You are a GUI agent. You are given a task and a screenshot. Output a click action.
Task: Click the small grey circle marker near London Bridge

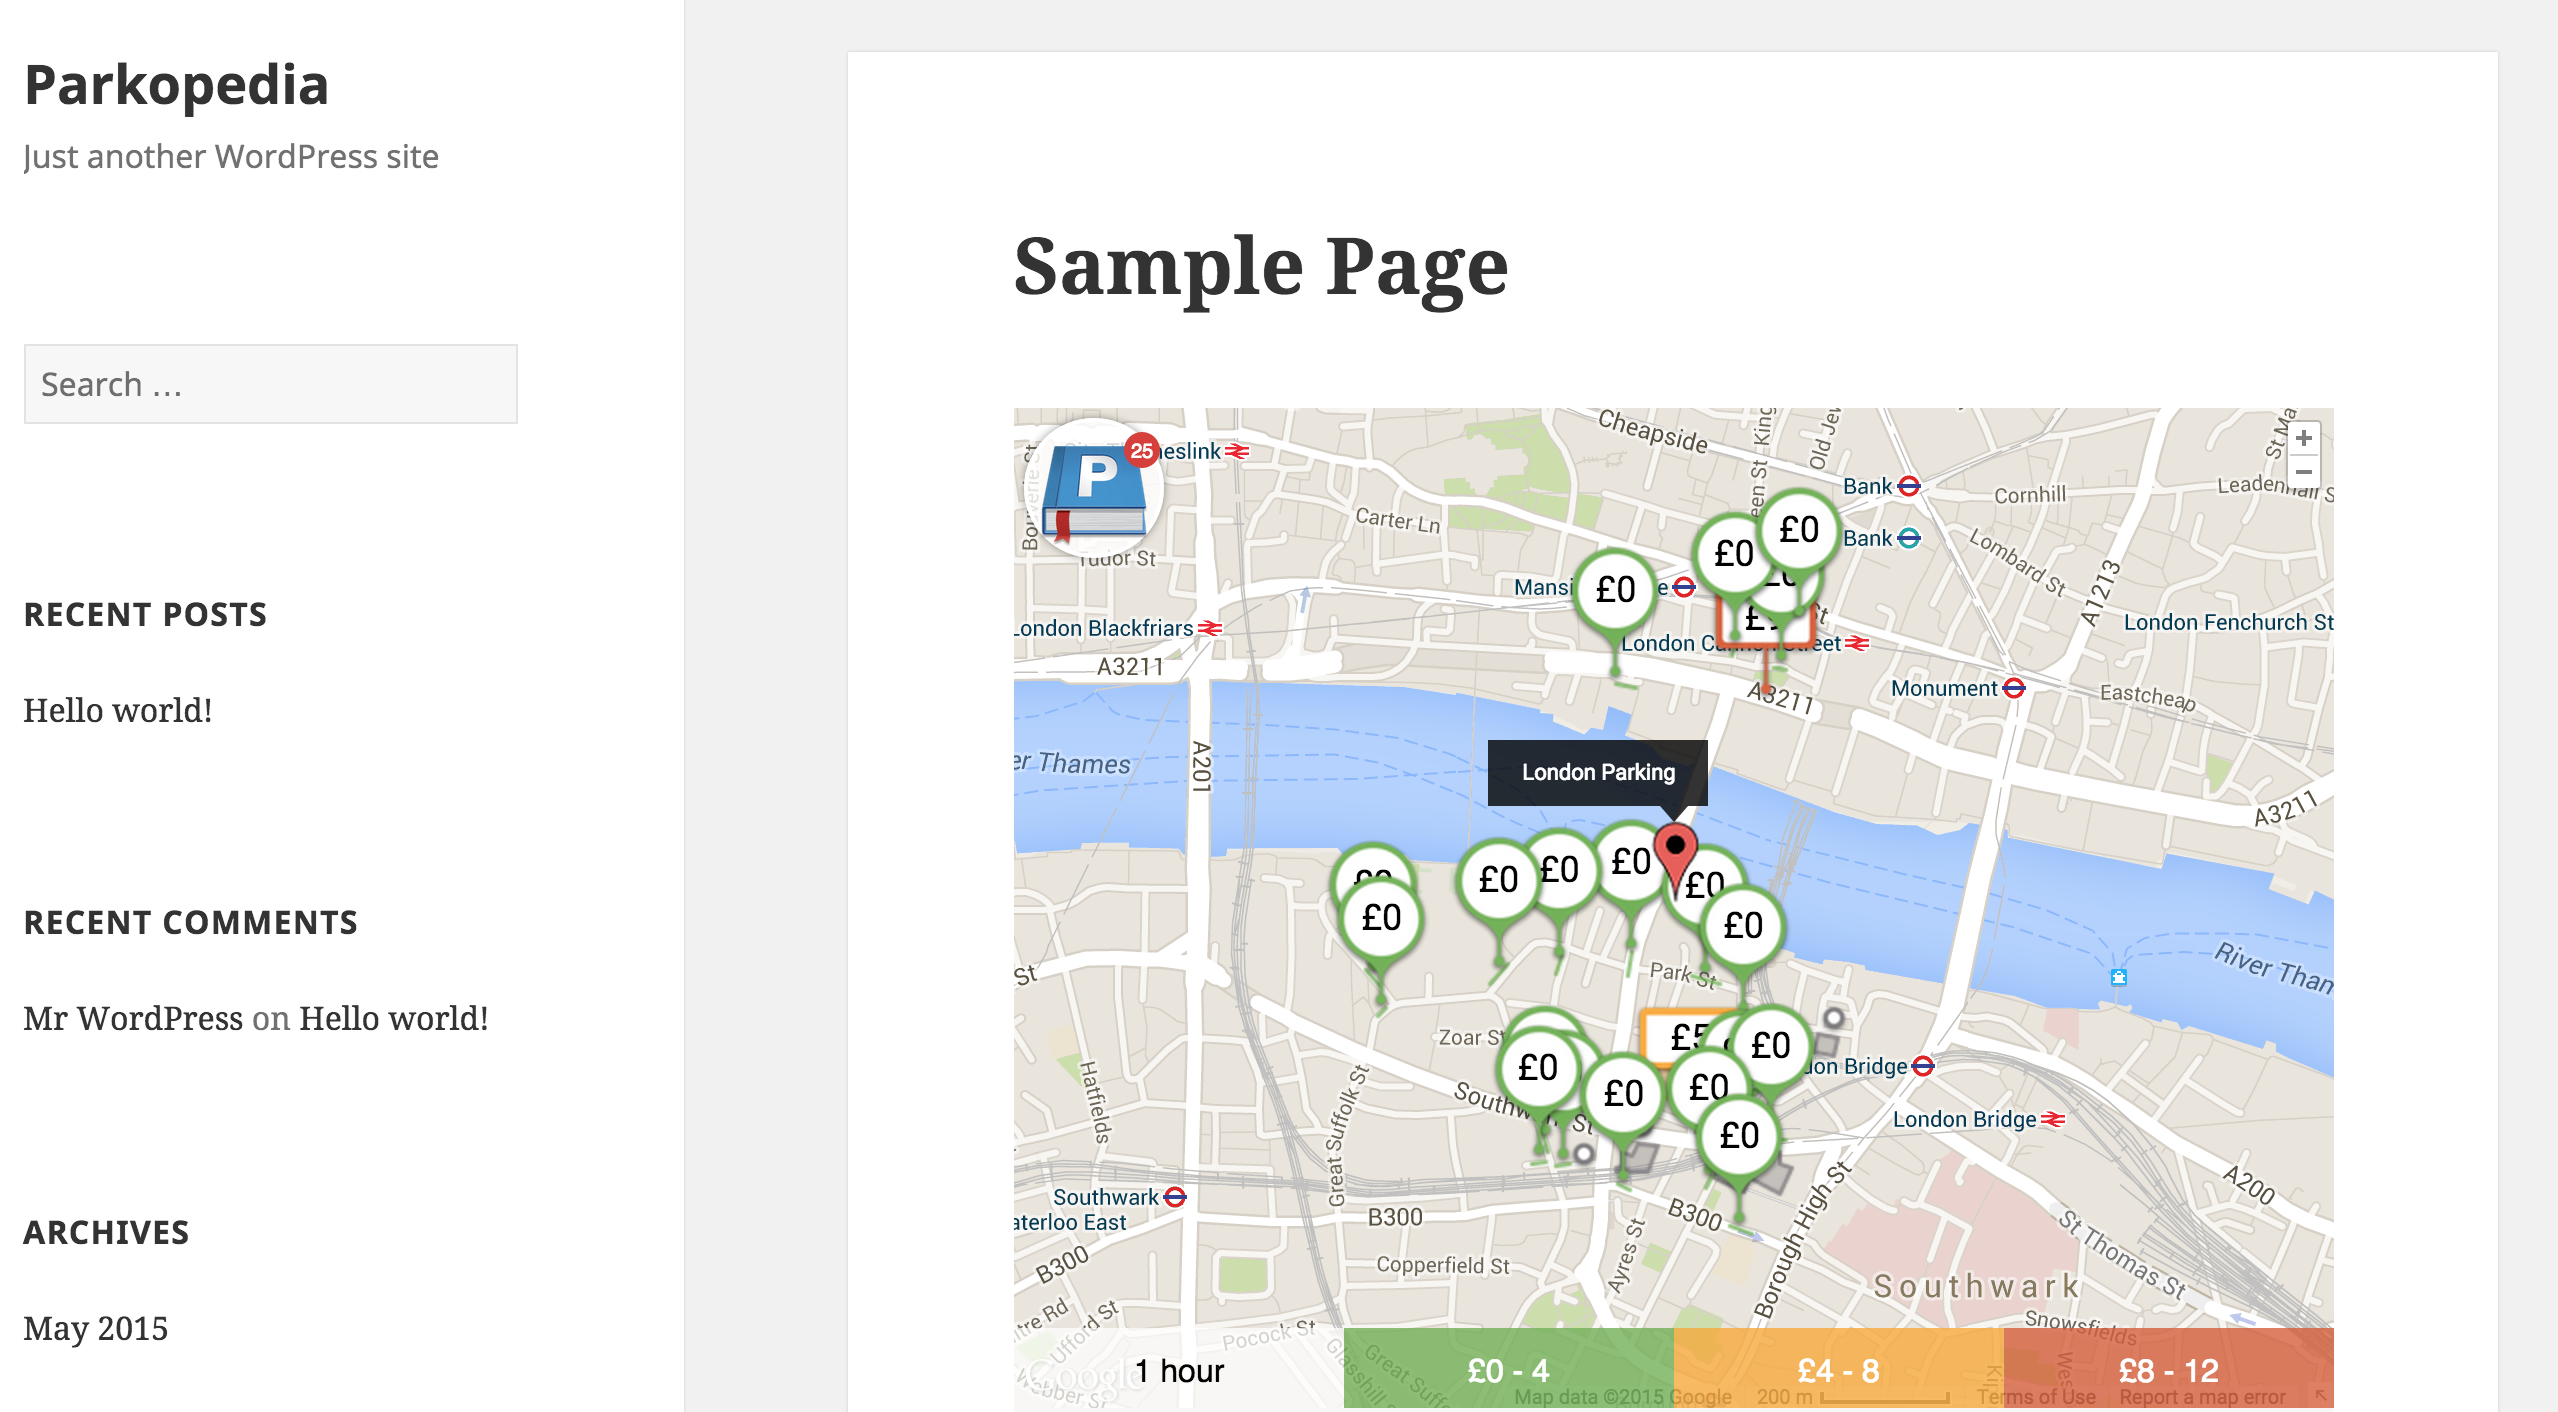point(1834,1018)
